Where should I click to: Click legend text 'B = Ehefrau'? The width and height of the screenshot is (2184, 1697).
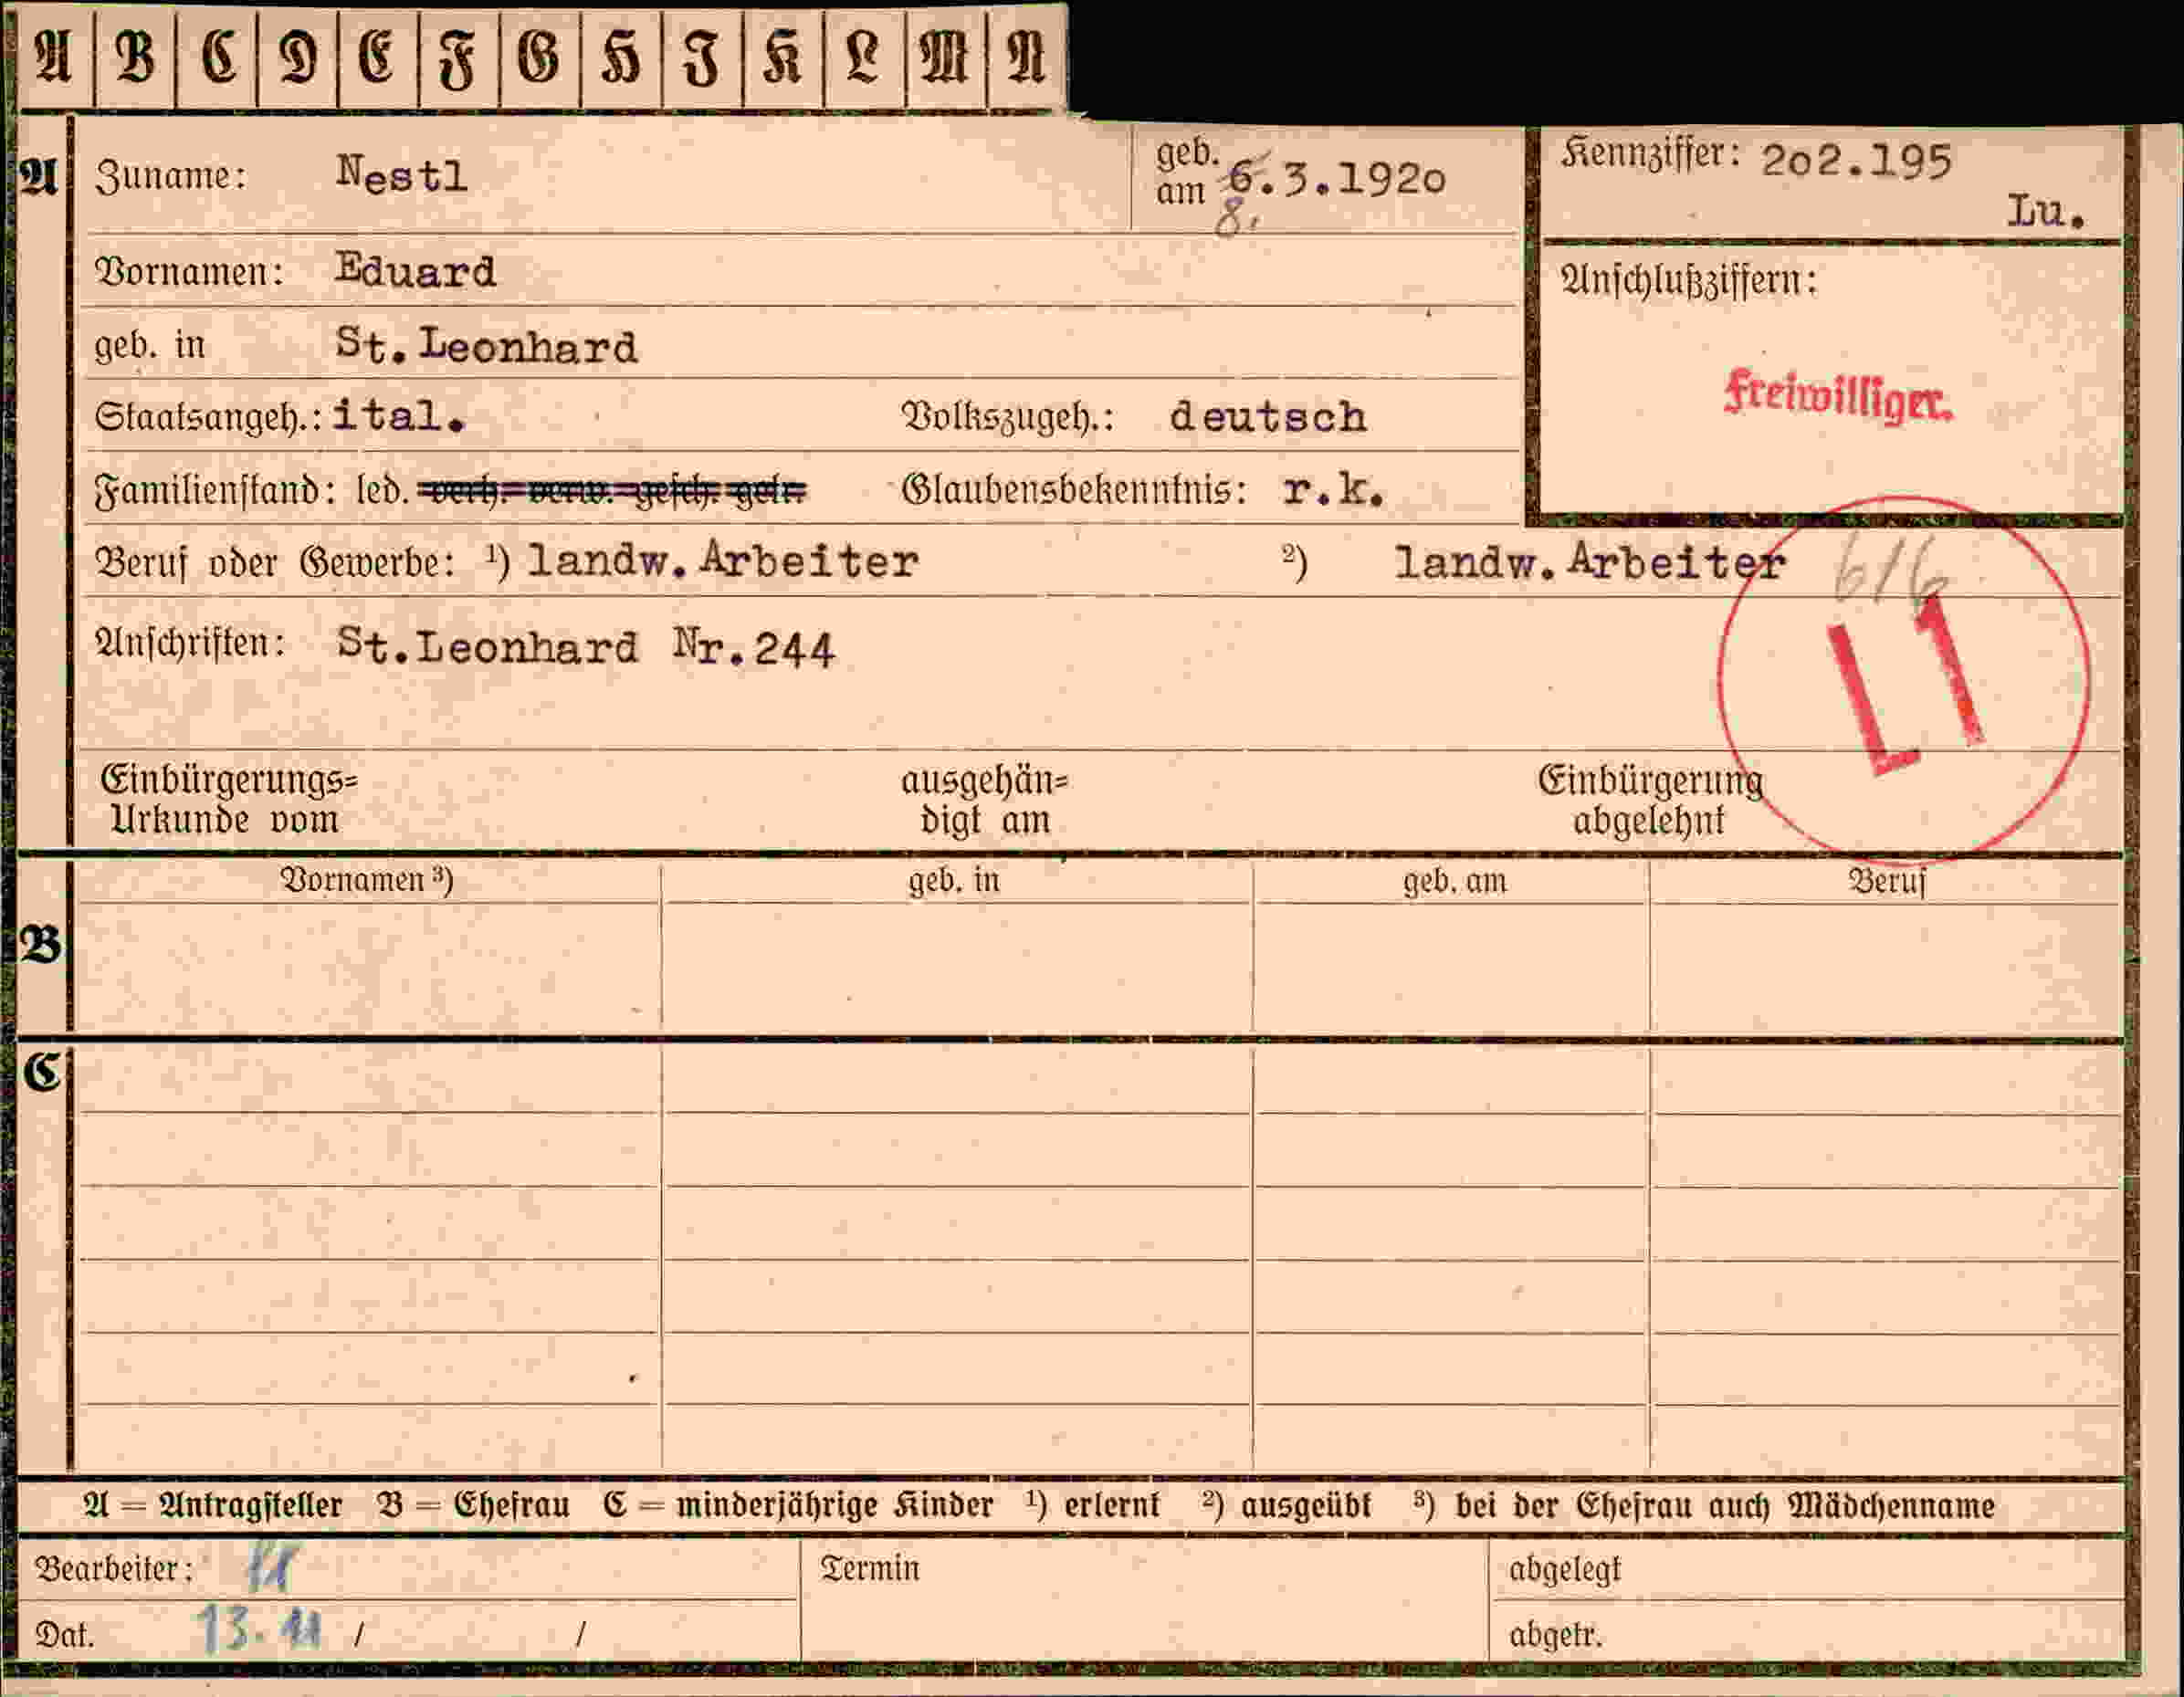click(x=474, y=1506)
